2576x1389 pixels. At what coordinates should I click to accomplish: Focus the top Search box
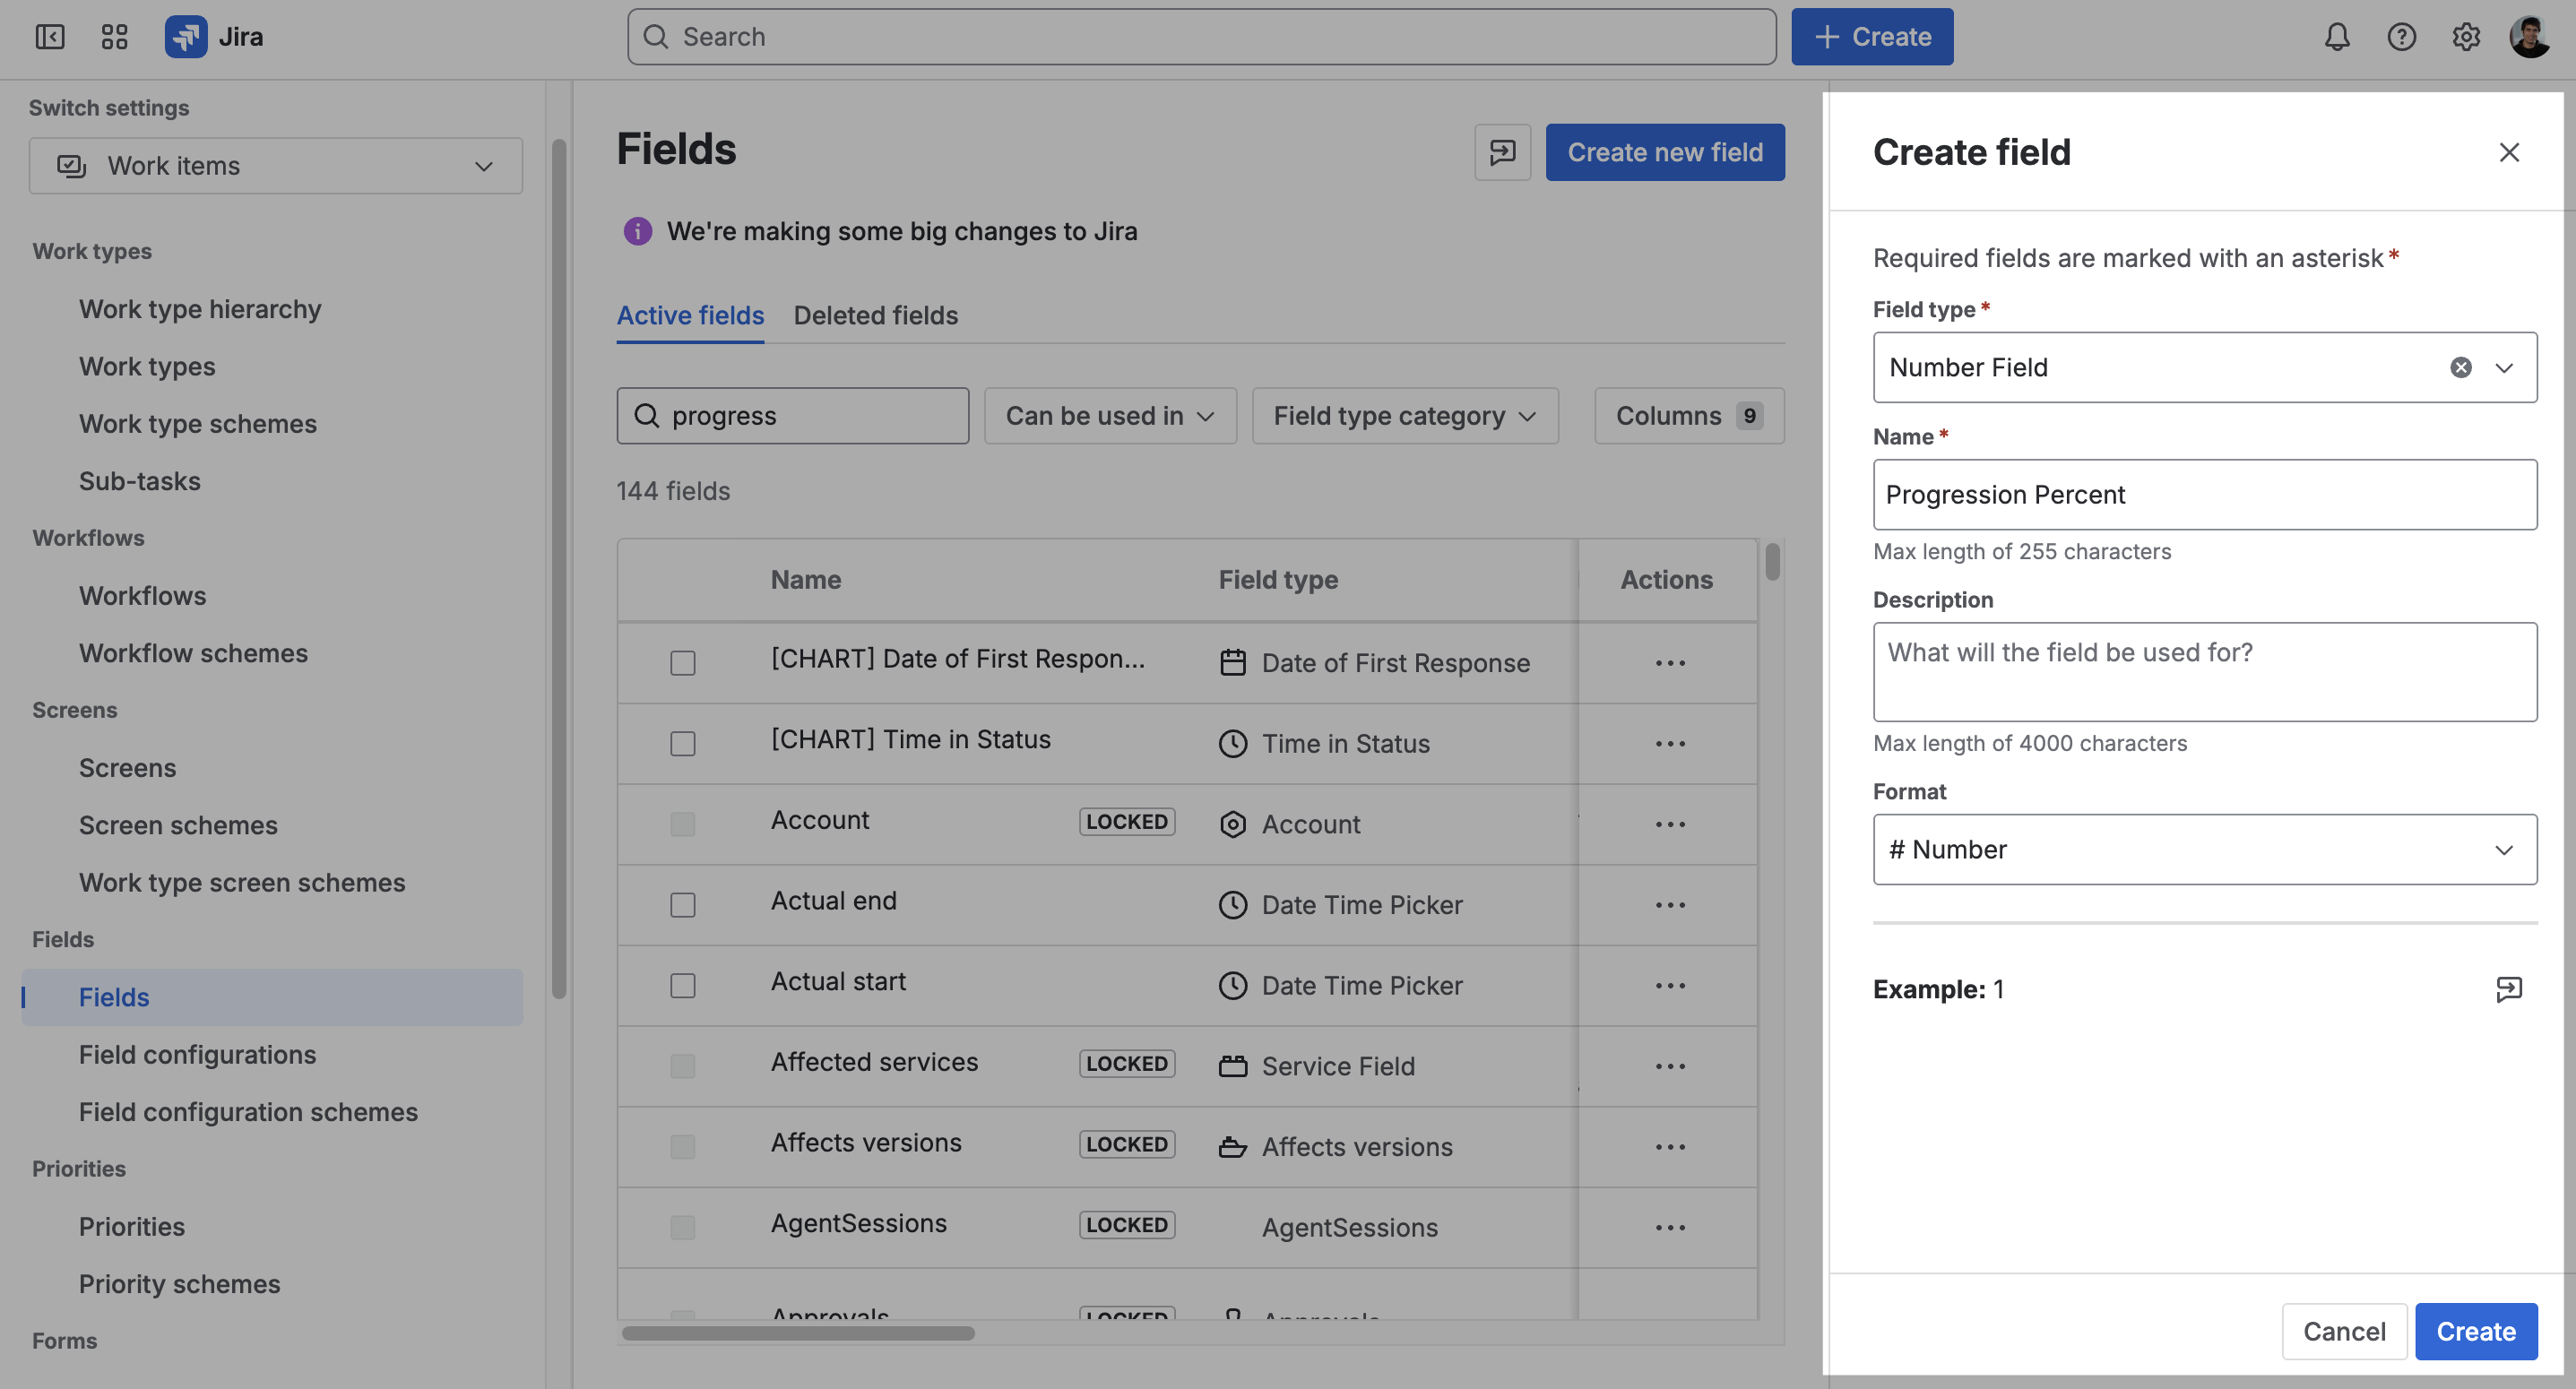pos(1201,37)
